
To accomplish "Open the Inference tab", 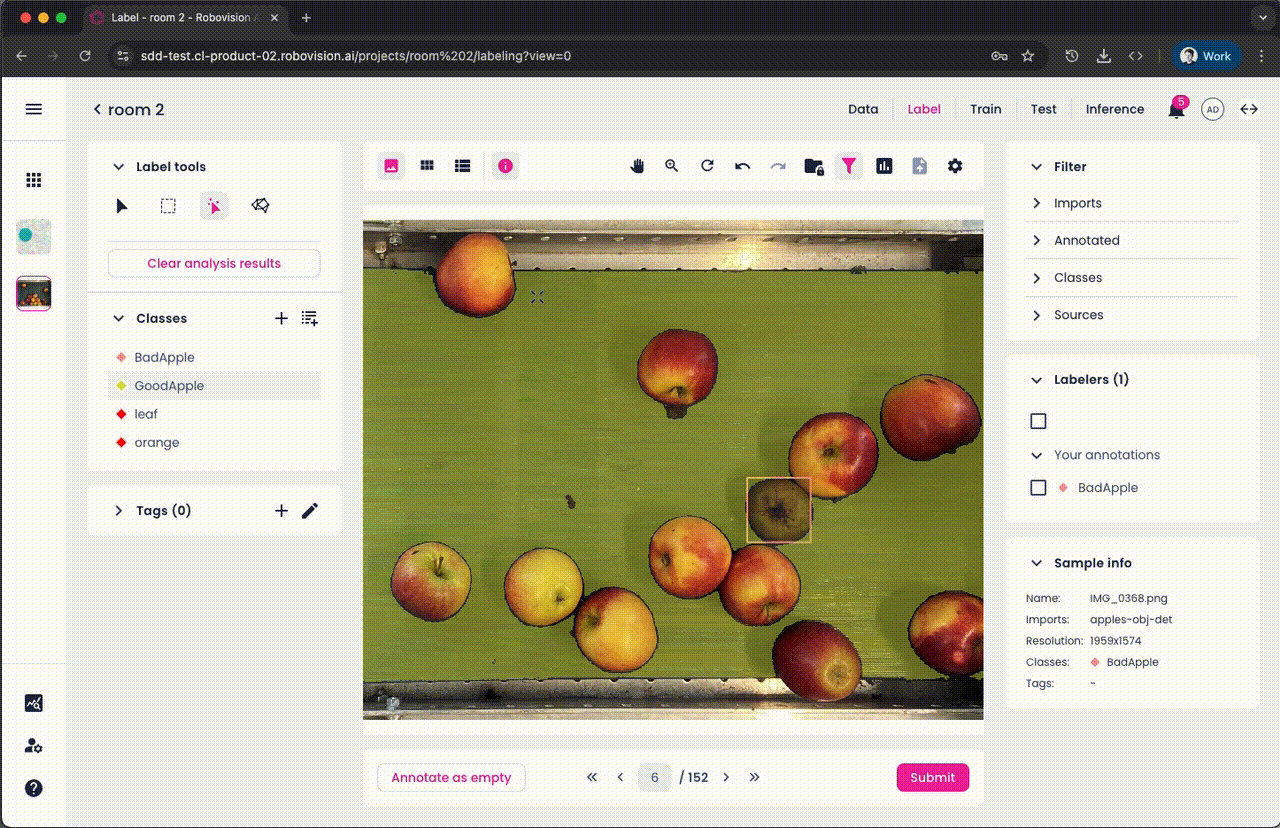I will coord(1114,109).
